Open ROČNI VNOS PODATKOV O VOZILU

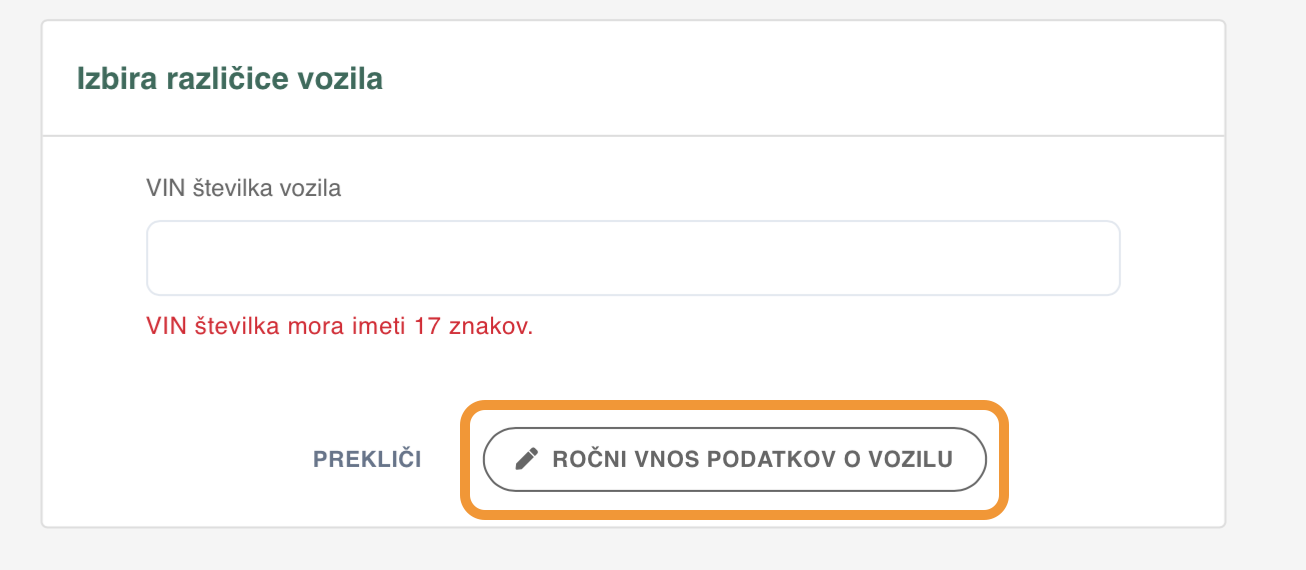pos(735,459)
